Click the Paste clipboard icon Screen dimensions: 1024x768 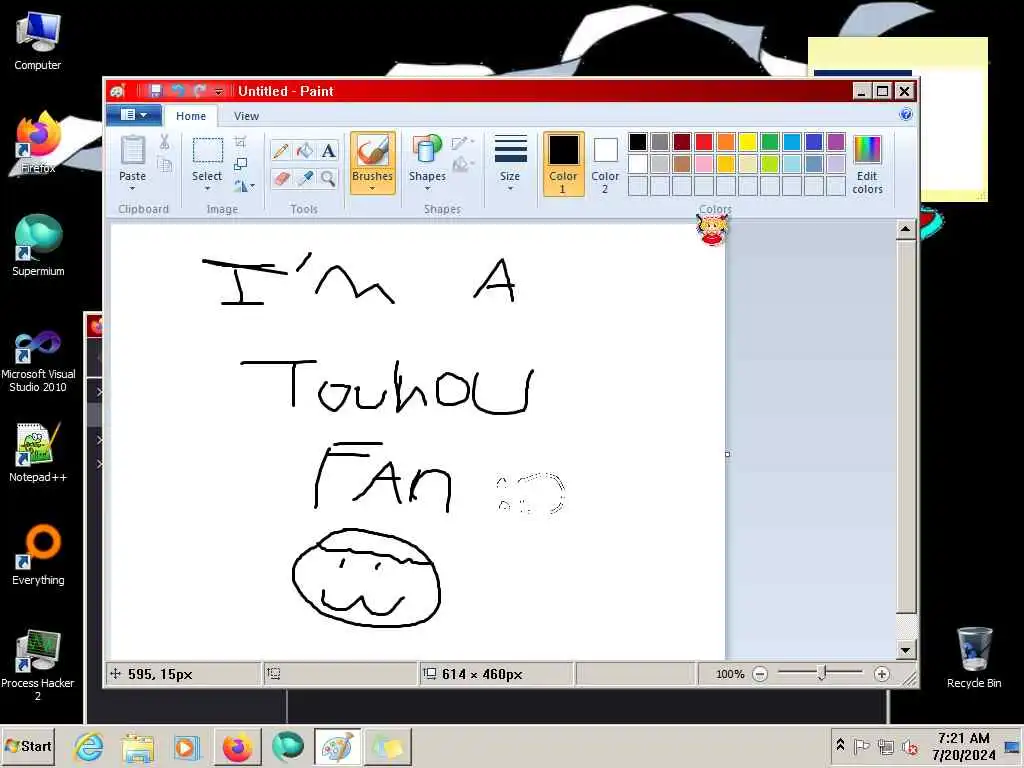pos(133,151)
